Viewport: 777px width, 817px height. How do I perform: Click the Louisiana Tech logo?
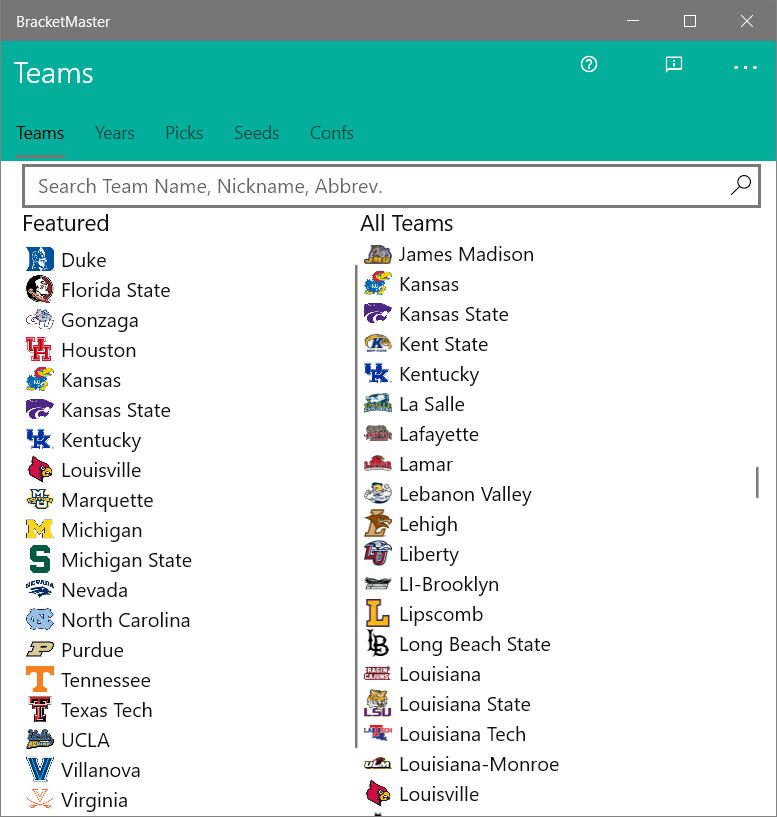coord(378,733)
